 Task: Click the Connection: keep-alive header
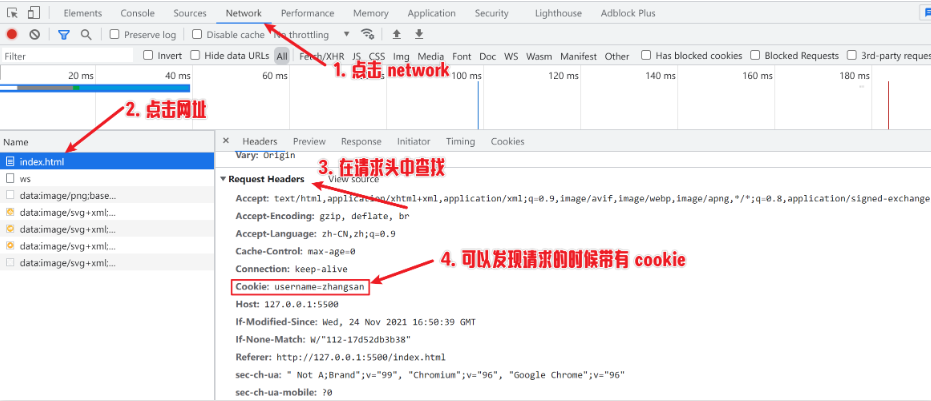[x=292, y=269]
